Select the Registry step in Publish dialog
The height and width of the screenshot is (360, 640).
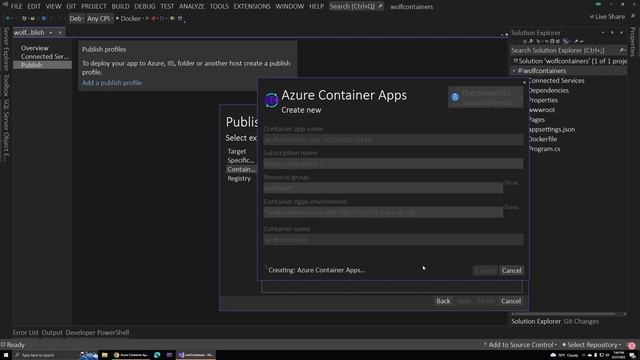tap(239, 178)
